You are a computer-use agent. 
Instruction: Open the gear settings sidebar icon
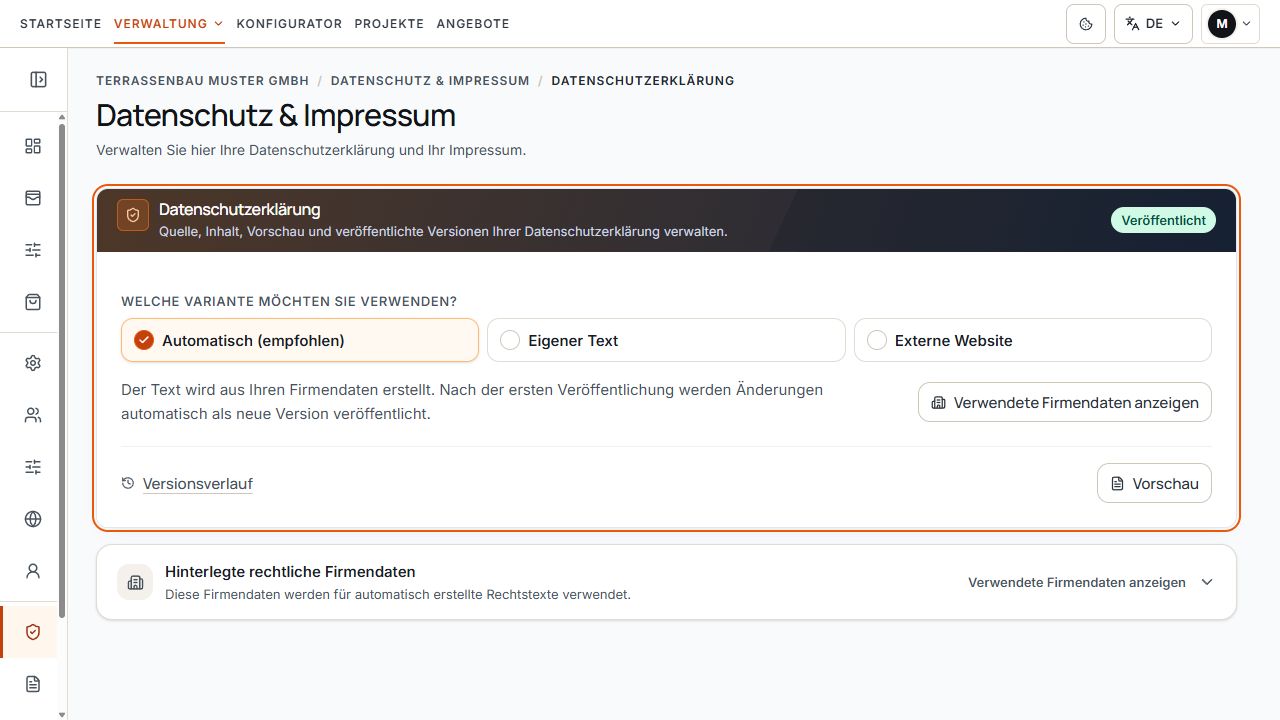pyautogui.click(x=33, y=363)
